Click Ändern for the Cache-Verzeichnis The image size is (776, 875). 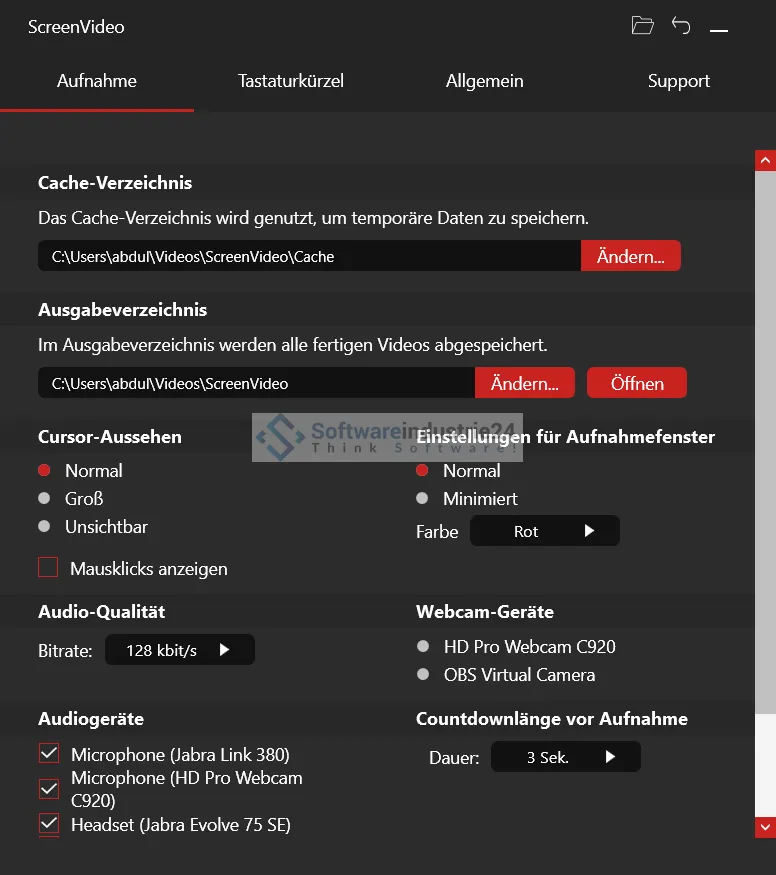[x=630, y=256]
